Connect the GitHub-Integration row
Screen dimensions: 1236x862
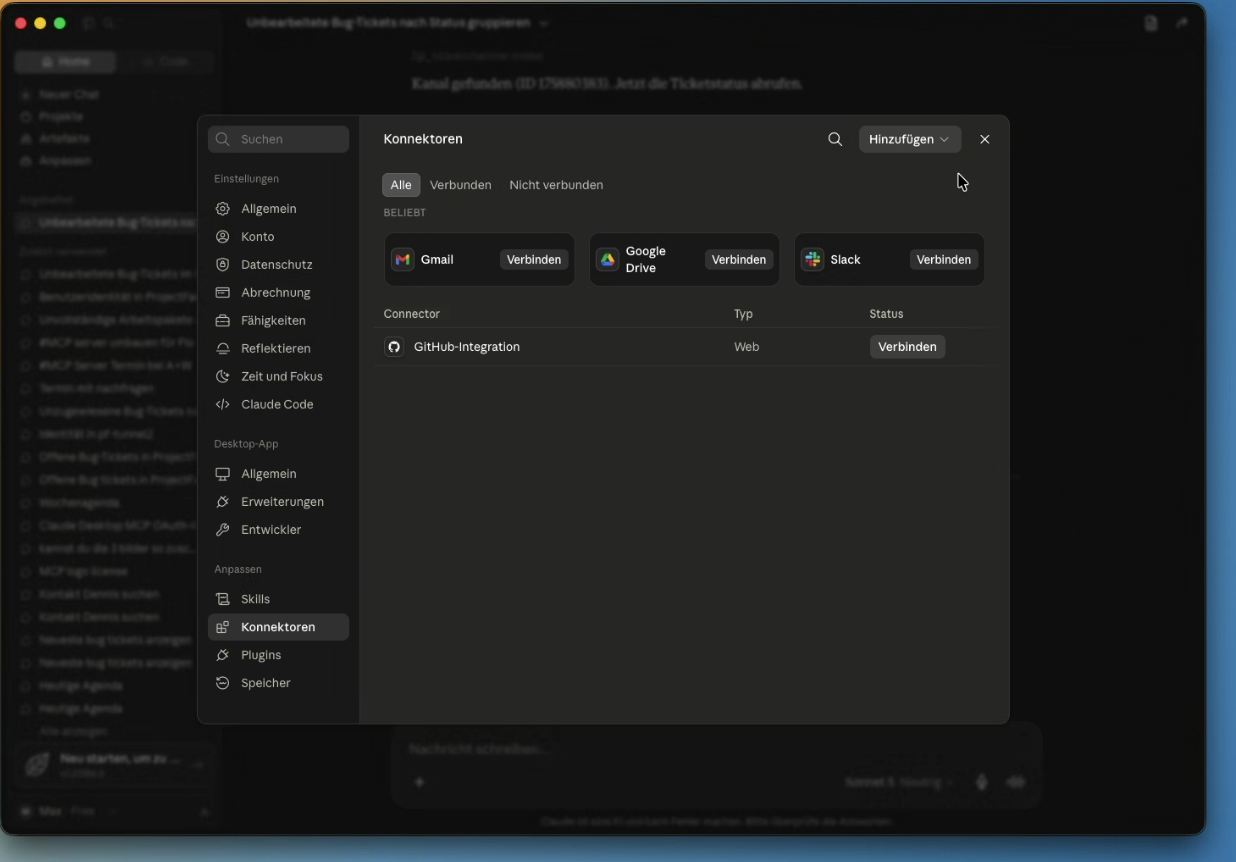coord(907,347)
